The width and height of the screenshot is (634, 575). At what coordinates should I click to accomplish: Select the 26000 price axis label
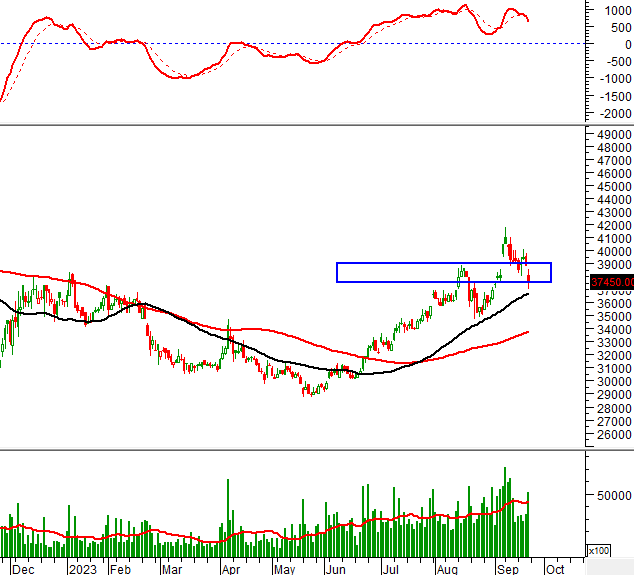[x=614, y=434]
